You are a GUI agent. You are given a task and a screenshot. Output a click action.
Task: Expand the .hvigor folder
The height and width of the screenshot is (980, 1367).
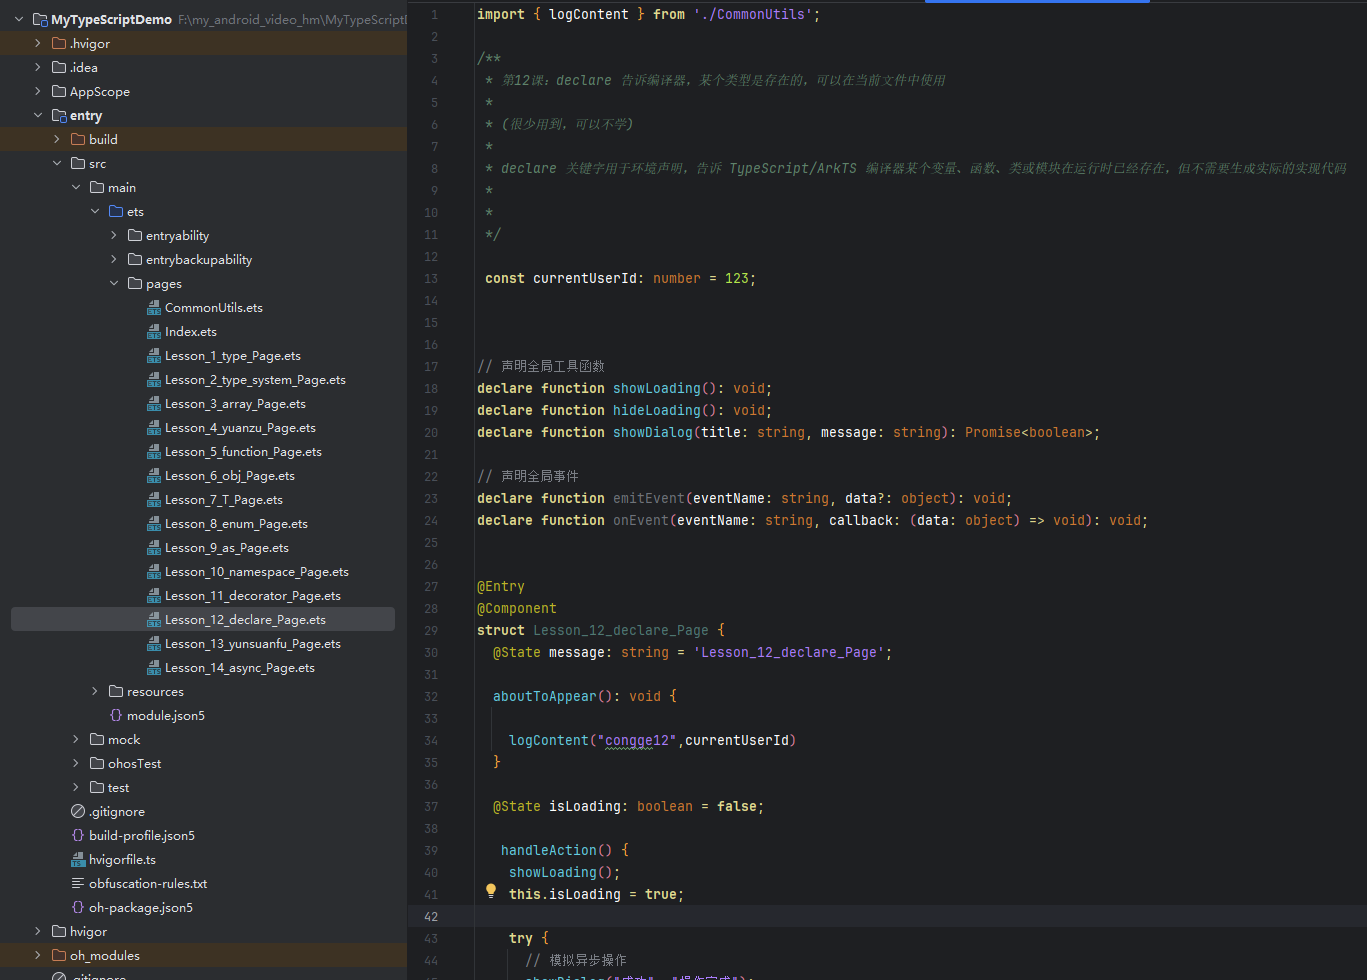pyautogui.click(x=38, y=44)
